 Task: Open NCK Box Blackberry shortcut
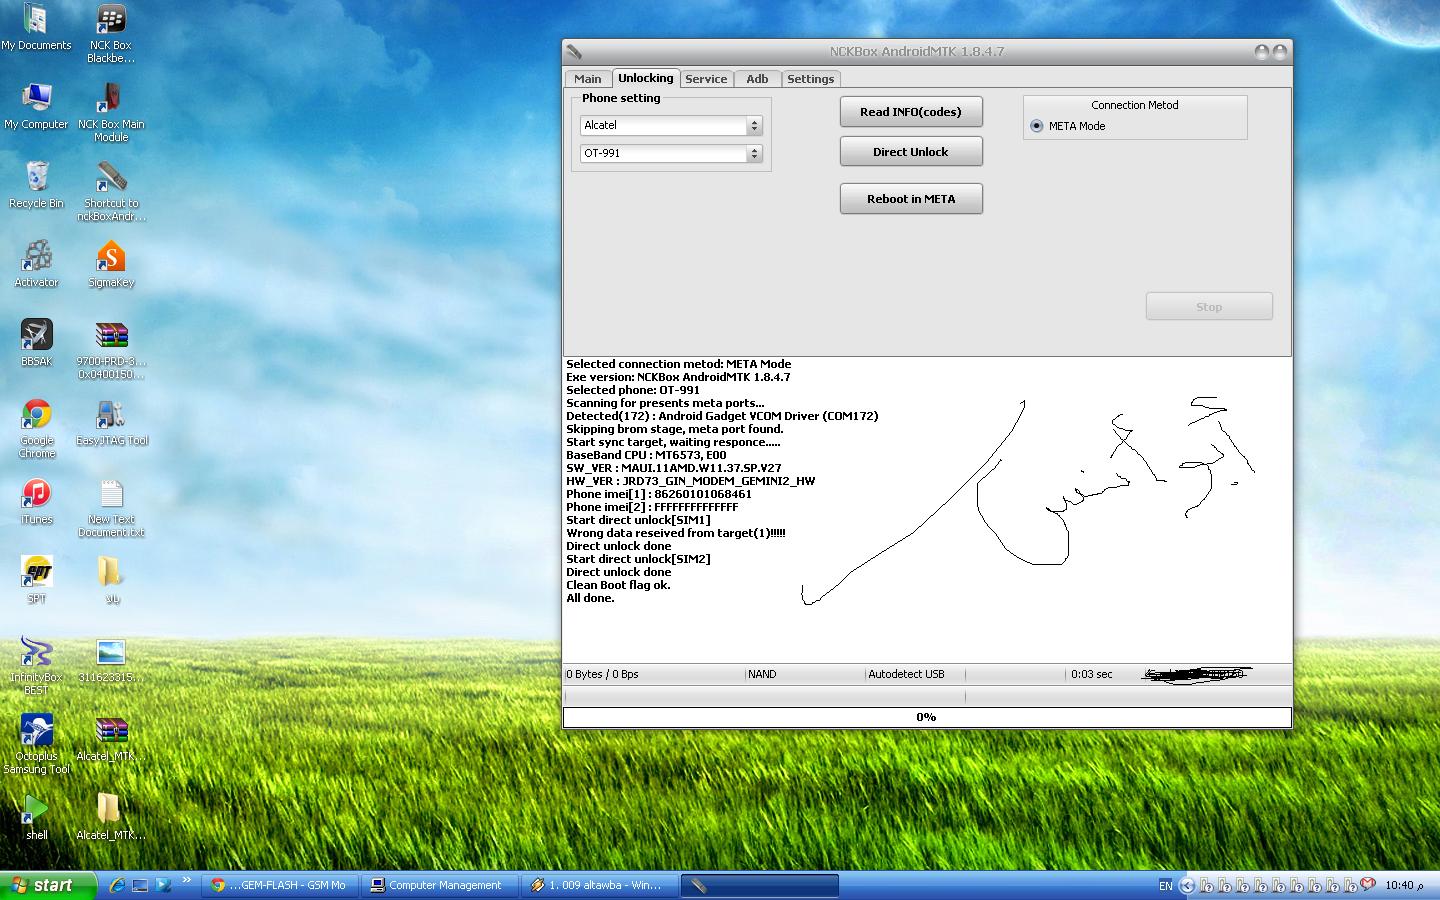(x=110, y=34)
